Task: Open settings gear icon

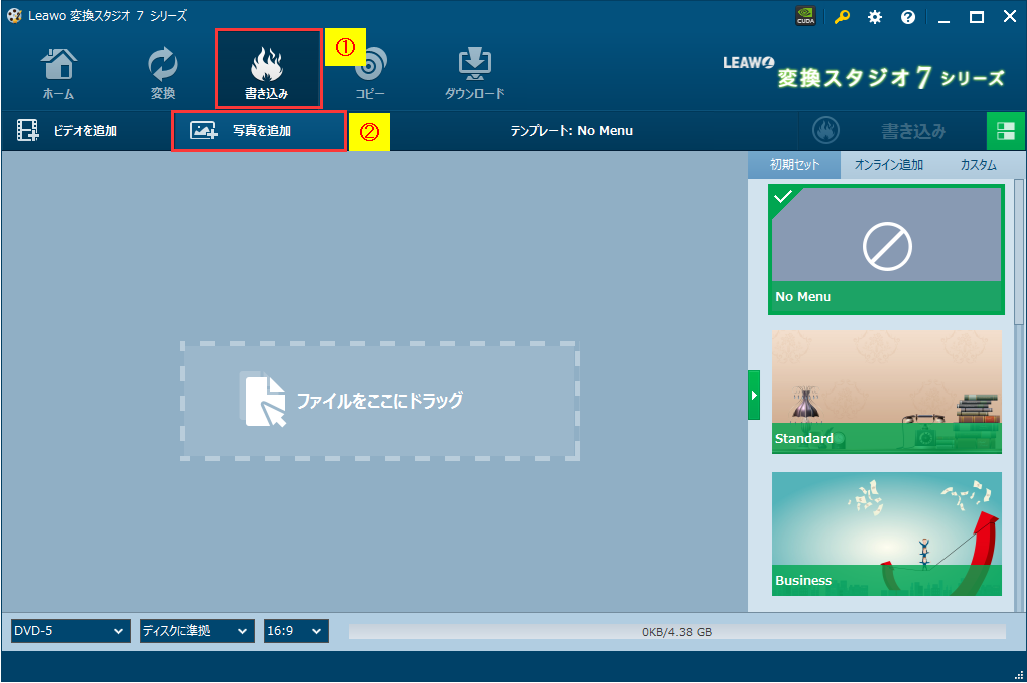Action: click(x=874, y=17)
